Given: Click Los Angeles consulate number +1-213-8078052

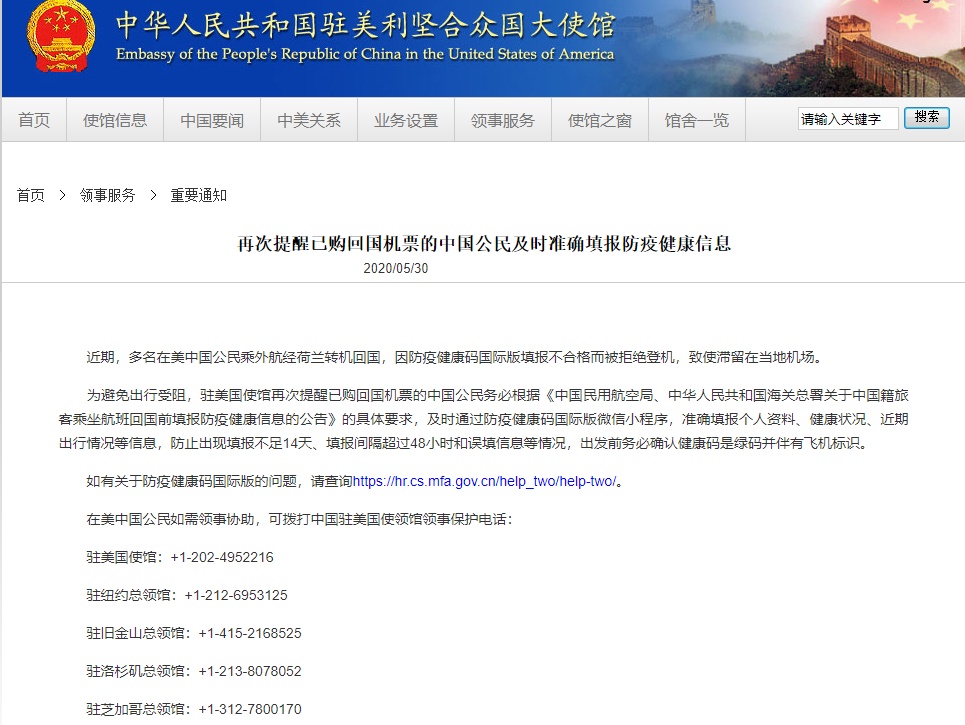Looking at the screenshot, I should [x=250, y=671].
